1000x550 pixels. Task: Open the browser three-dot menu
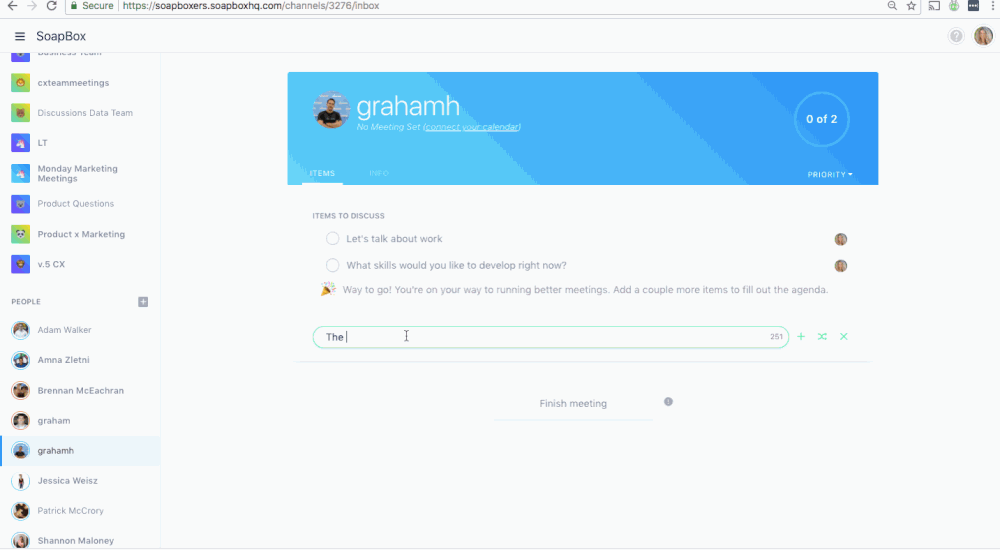pos(992,6)
